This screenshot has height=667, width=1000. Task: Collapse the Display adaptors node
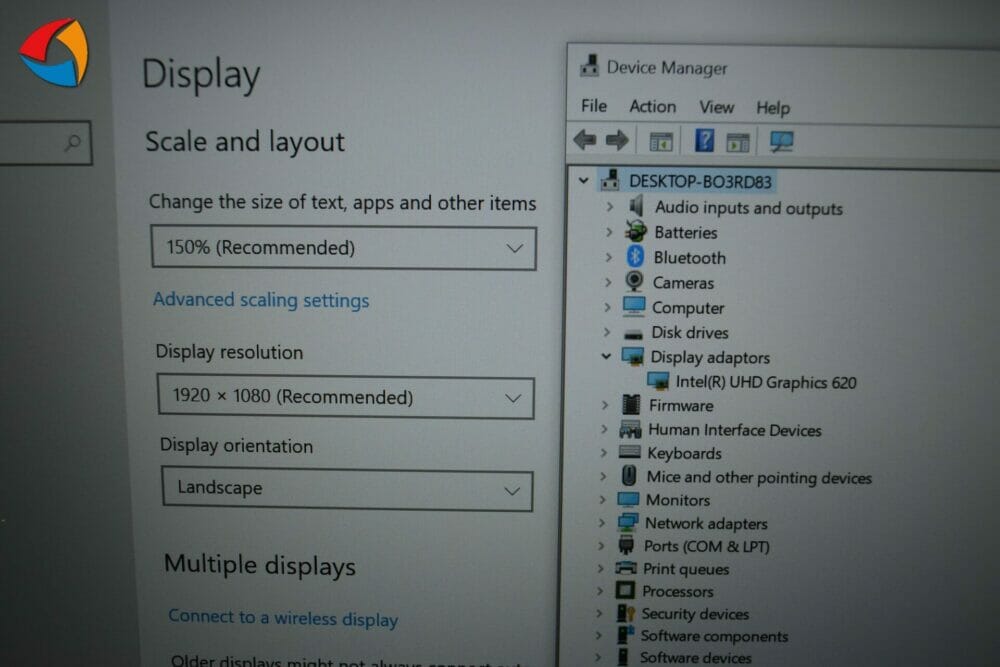click(x=606, y=356)
